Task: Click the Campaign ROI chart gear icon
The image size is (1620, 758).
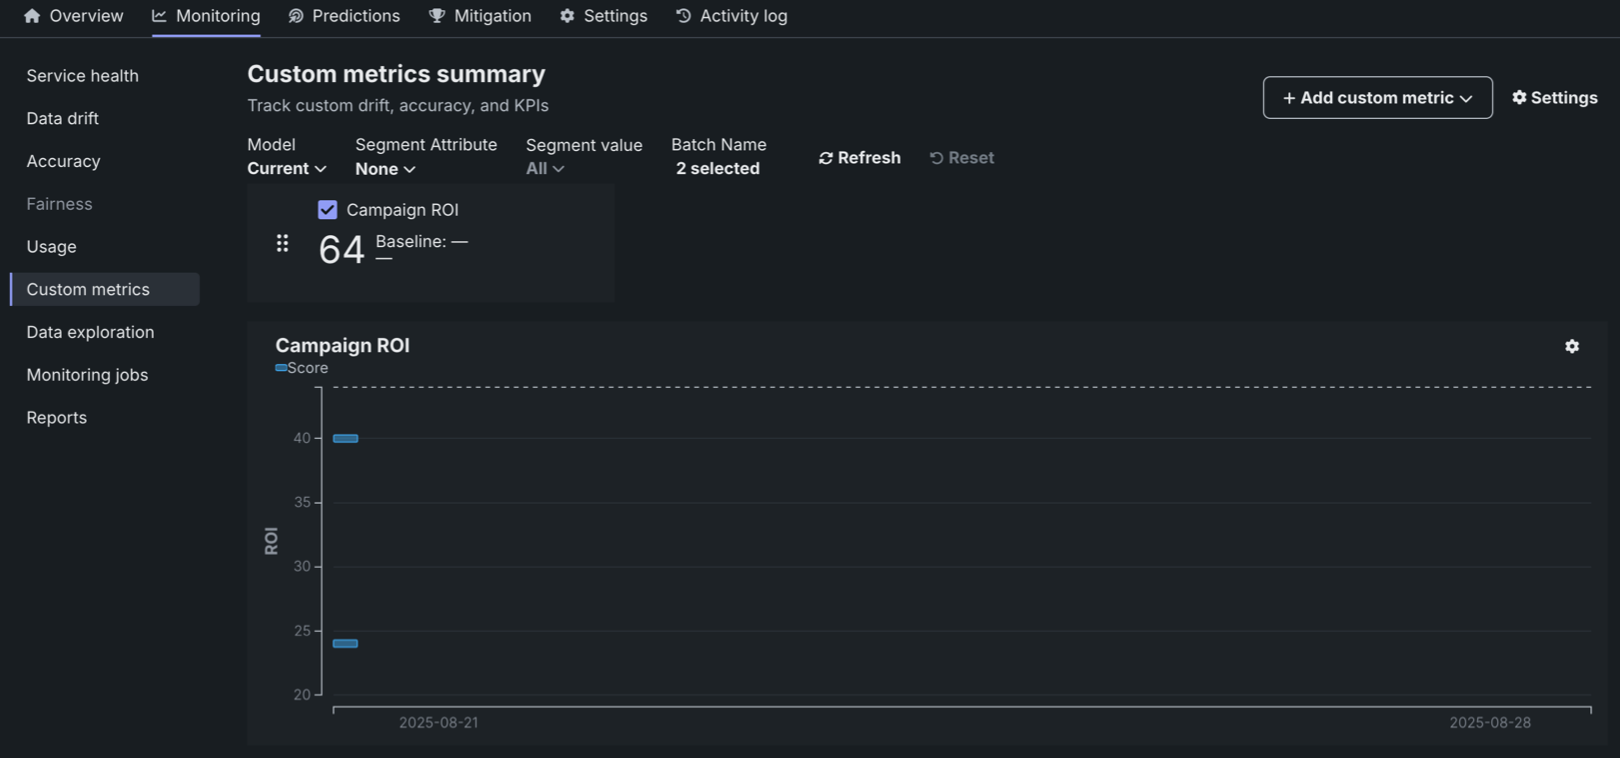Action: tap(1572, 346)
